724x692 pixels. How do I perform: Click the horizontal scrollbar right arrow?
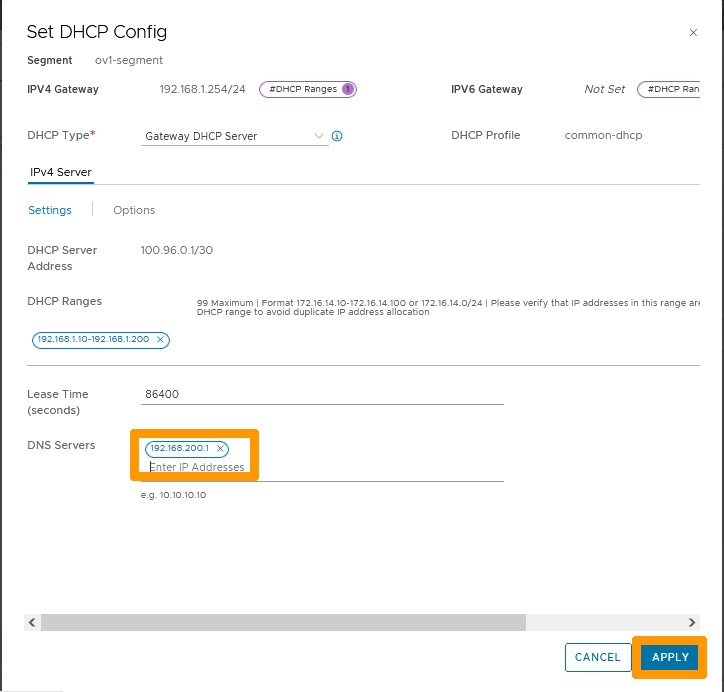point(692,622)
